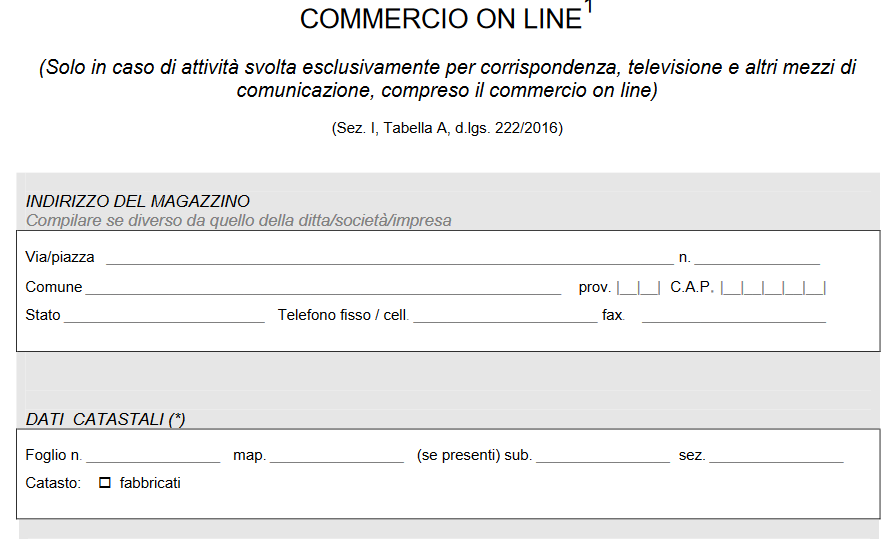Open footnote 1 beside the title
The width and height of the screenshot is (894, 539).
588,7
